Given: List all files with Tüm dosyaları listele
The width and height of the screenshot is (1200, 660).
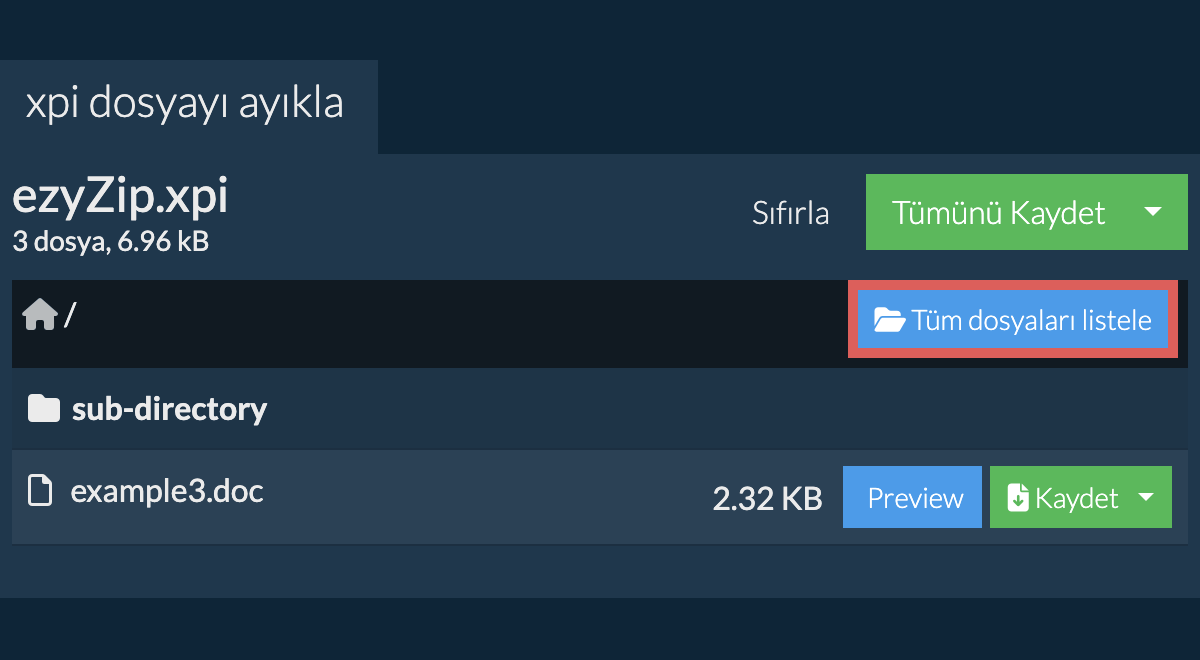Looking at the screenshot, I should click(x=1013, y=320).
